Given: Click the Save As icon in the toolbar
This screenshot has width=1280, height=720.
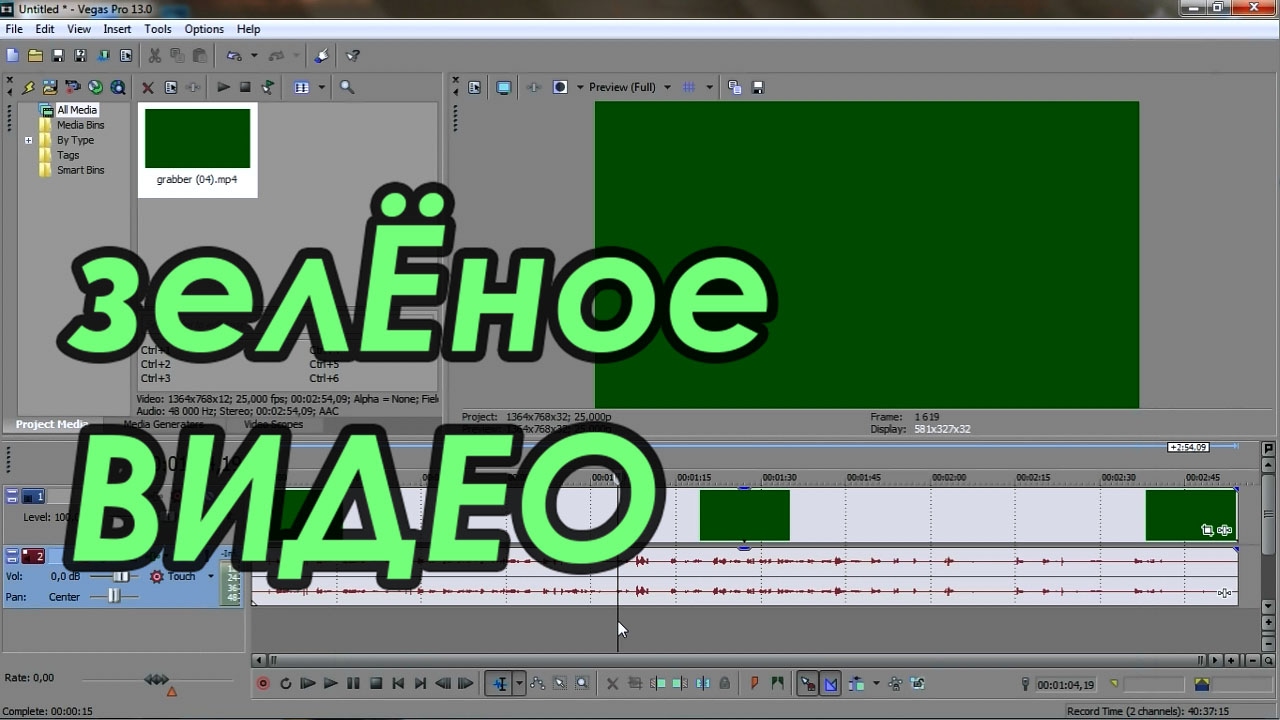Looking at the screenshot, I should pos(80,56).
